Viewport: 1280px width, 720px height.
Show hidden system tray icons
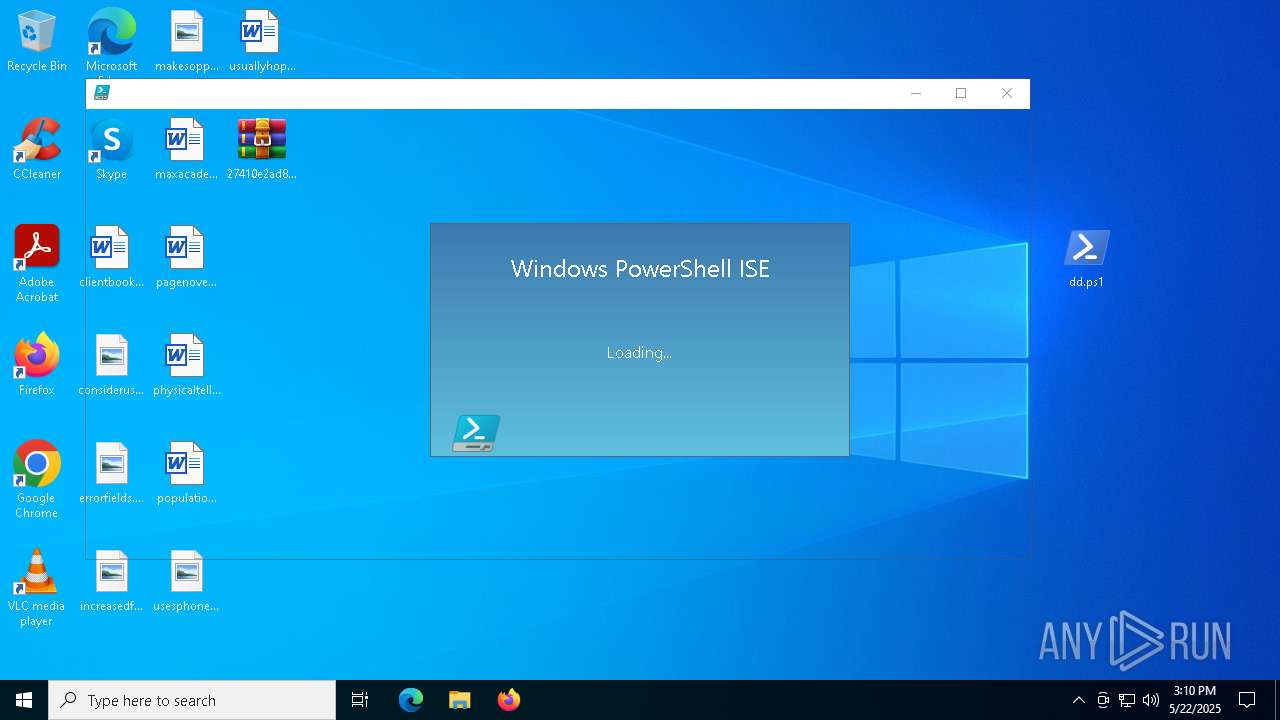point(1078,700)
